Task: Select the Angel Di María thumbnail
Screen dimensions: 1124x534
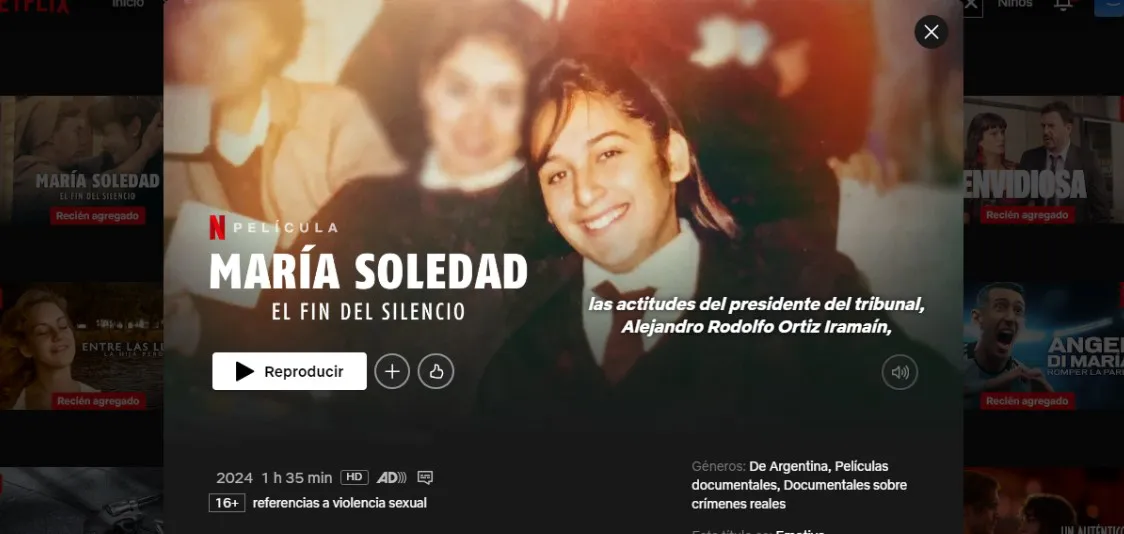Action: [1044, 345]
